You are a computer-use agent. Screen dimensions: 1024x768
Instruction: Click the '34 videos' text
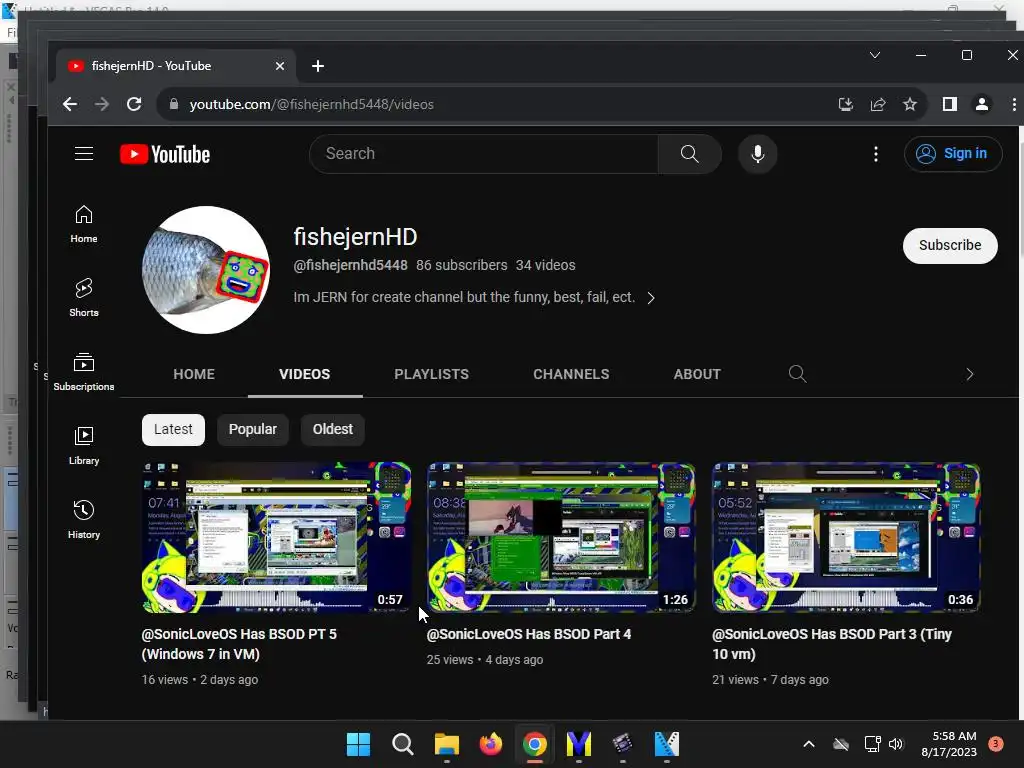(x=546, y=265)
